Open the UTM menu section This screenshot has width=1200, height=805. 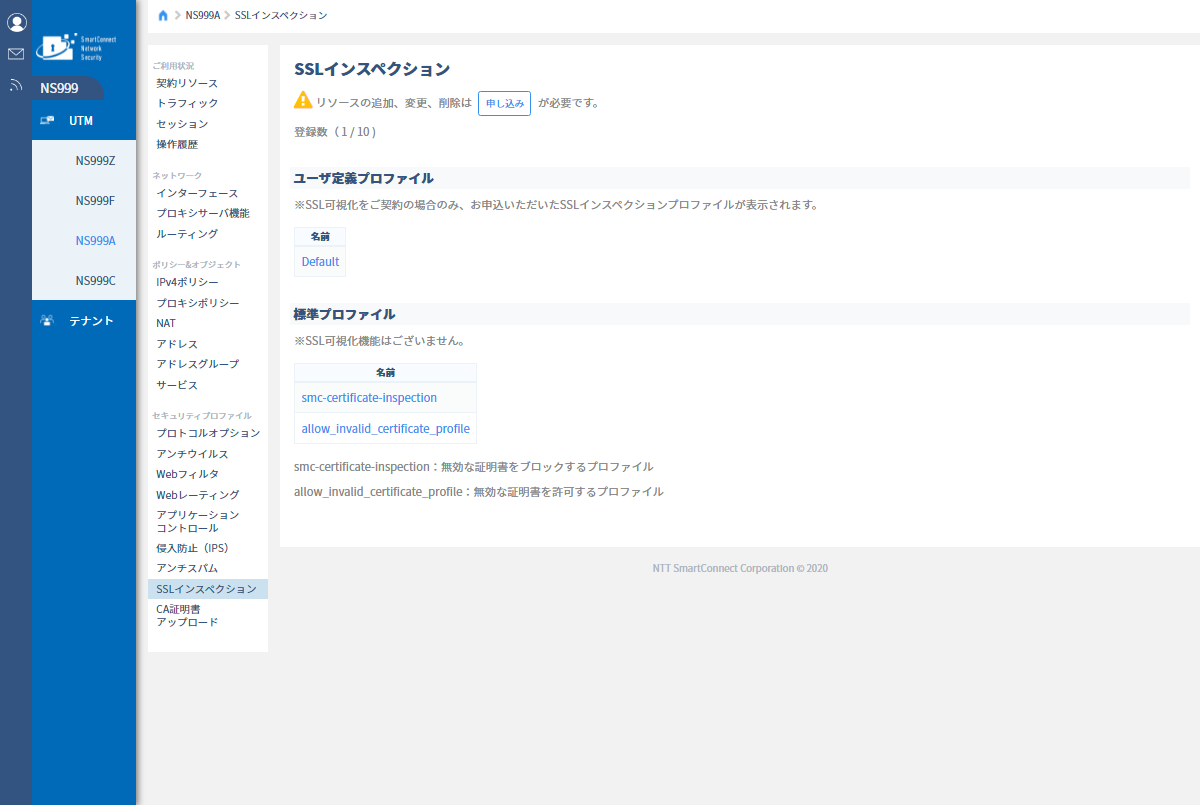pos(84,120)
